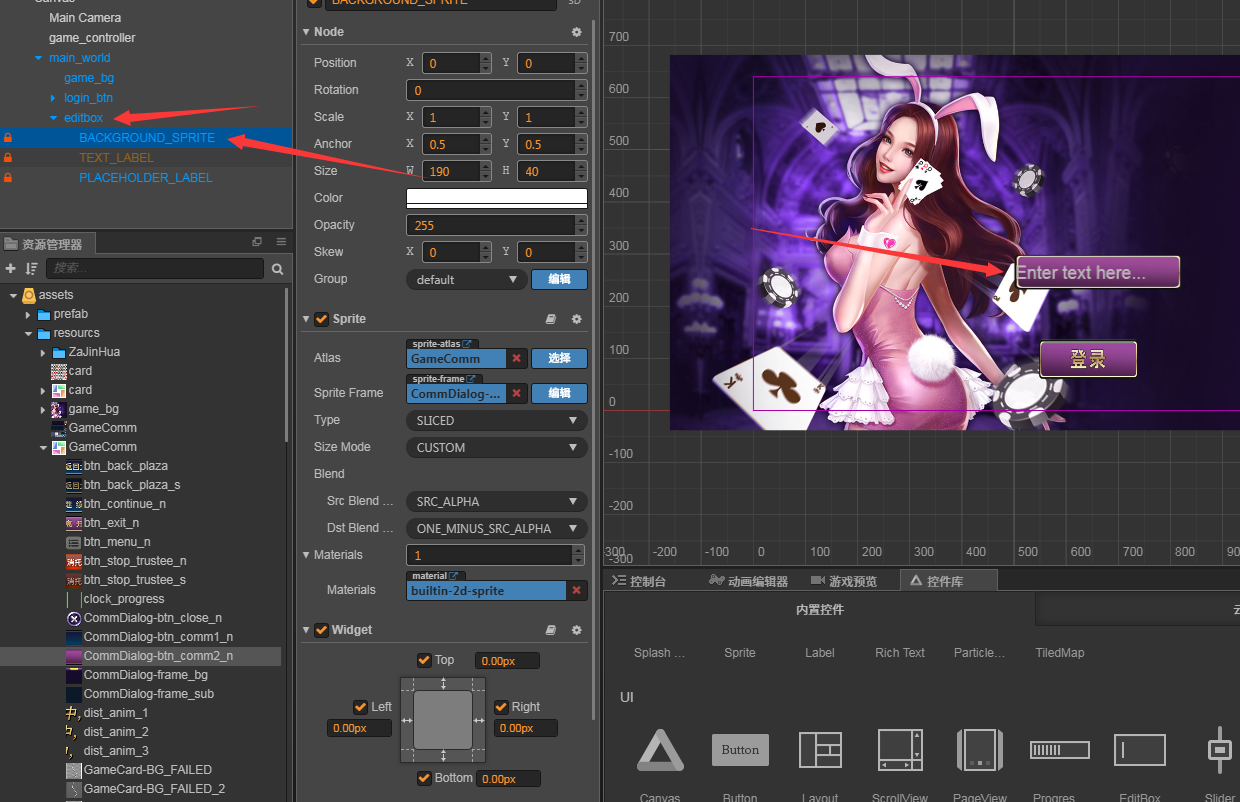Open the Sprite component gear menu
This screenshot has height=802, width=1240.
pyautogui.click(x=576, y=319)
